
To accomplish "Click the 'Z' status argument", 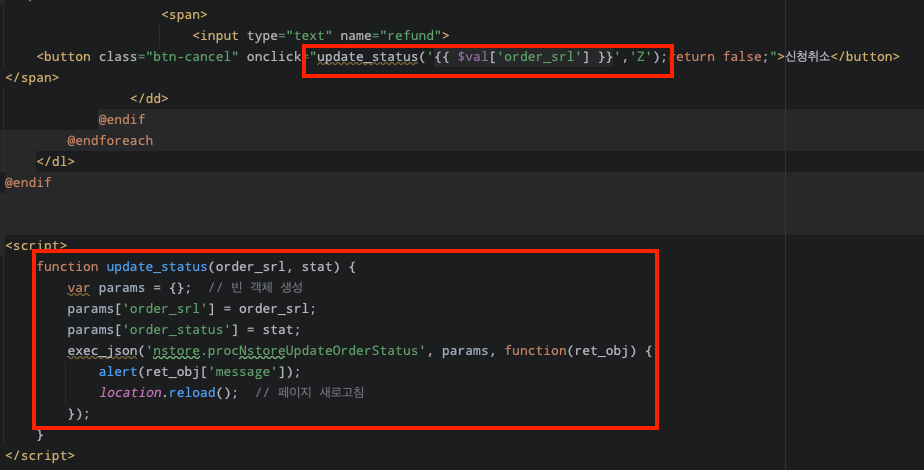I will click(x=641, y=57).
